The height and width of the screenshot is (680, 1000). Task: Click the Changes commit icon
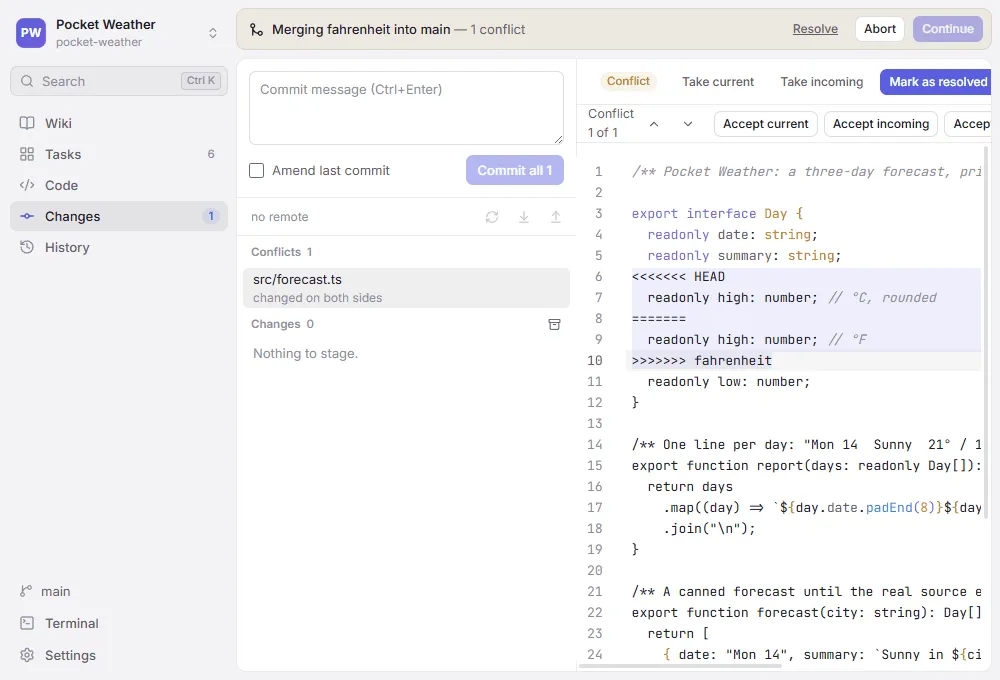click(x=27, y=216)
